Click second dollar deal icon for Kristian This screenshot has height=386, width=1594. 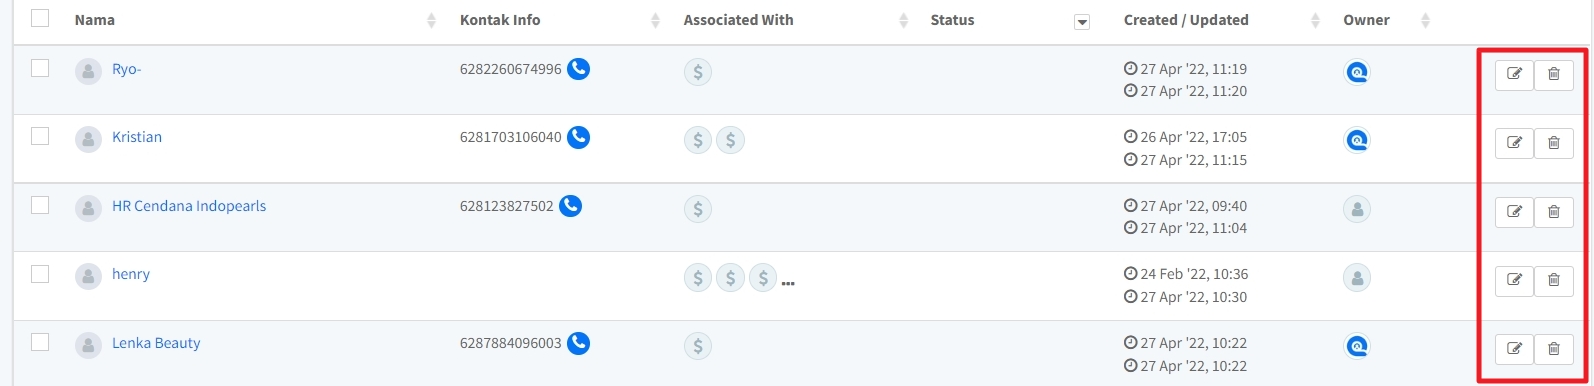click(730, 141)
